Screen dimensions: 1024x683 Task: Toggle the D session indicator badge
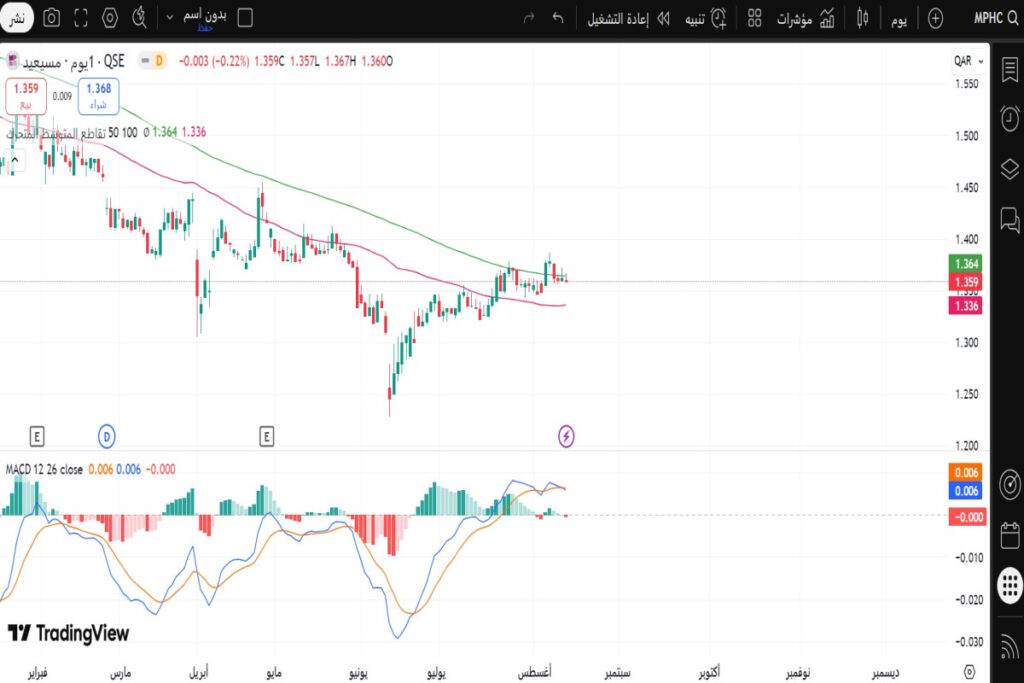[158, 62]
